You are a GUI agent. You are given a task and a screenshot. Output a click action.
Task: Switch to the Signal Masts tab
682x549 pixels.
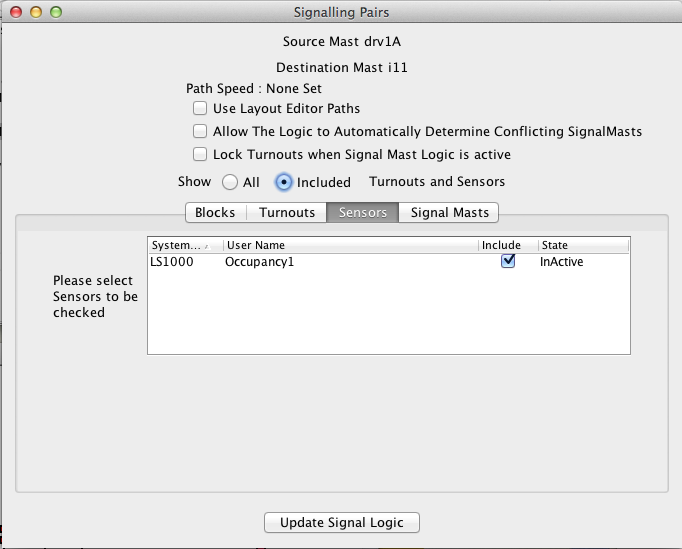[x=449, y=212]
